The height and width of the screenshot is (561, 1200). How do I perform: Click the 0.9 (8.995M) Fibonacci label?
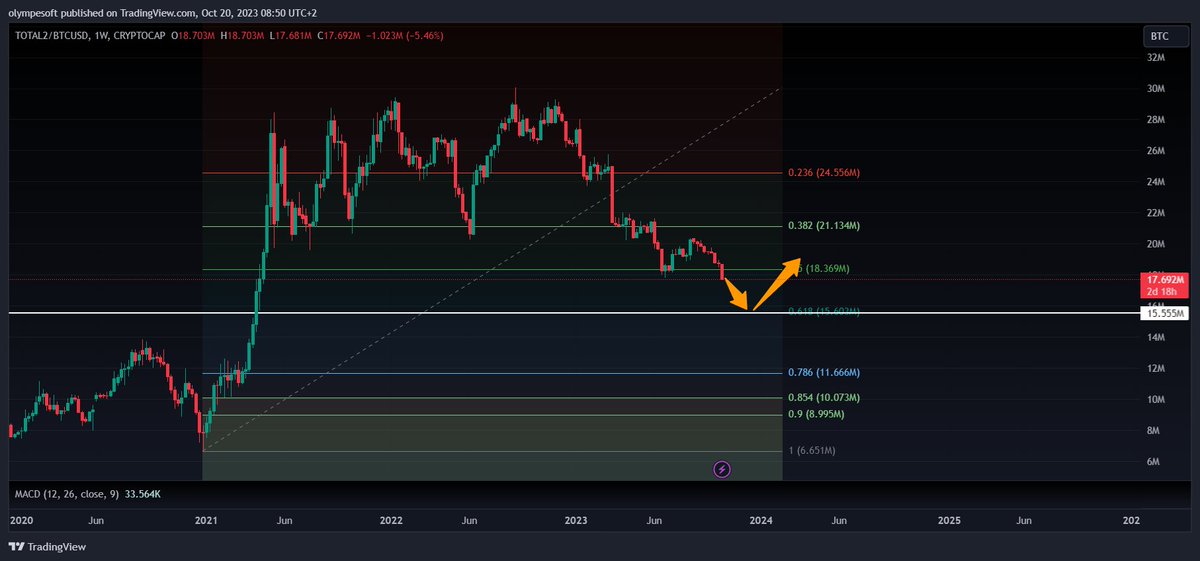(x=817, y=415)
